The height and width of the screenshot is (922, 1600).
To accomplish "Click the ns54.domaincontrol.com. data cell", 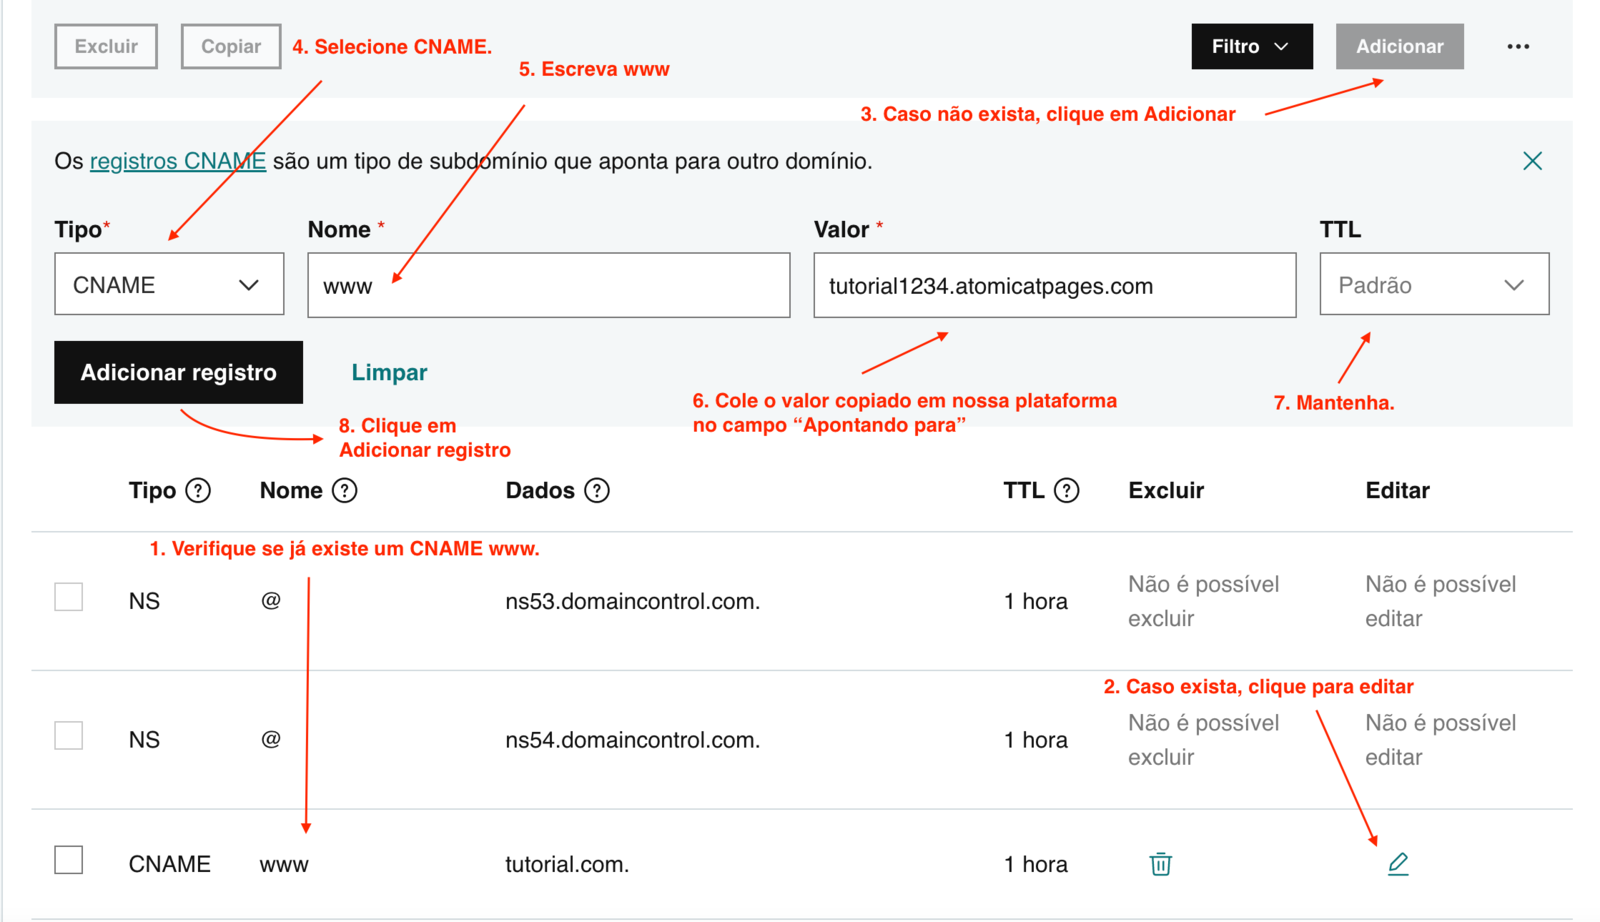I will 633,740.
